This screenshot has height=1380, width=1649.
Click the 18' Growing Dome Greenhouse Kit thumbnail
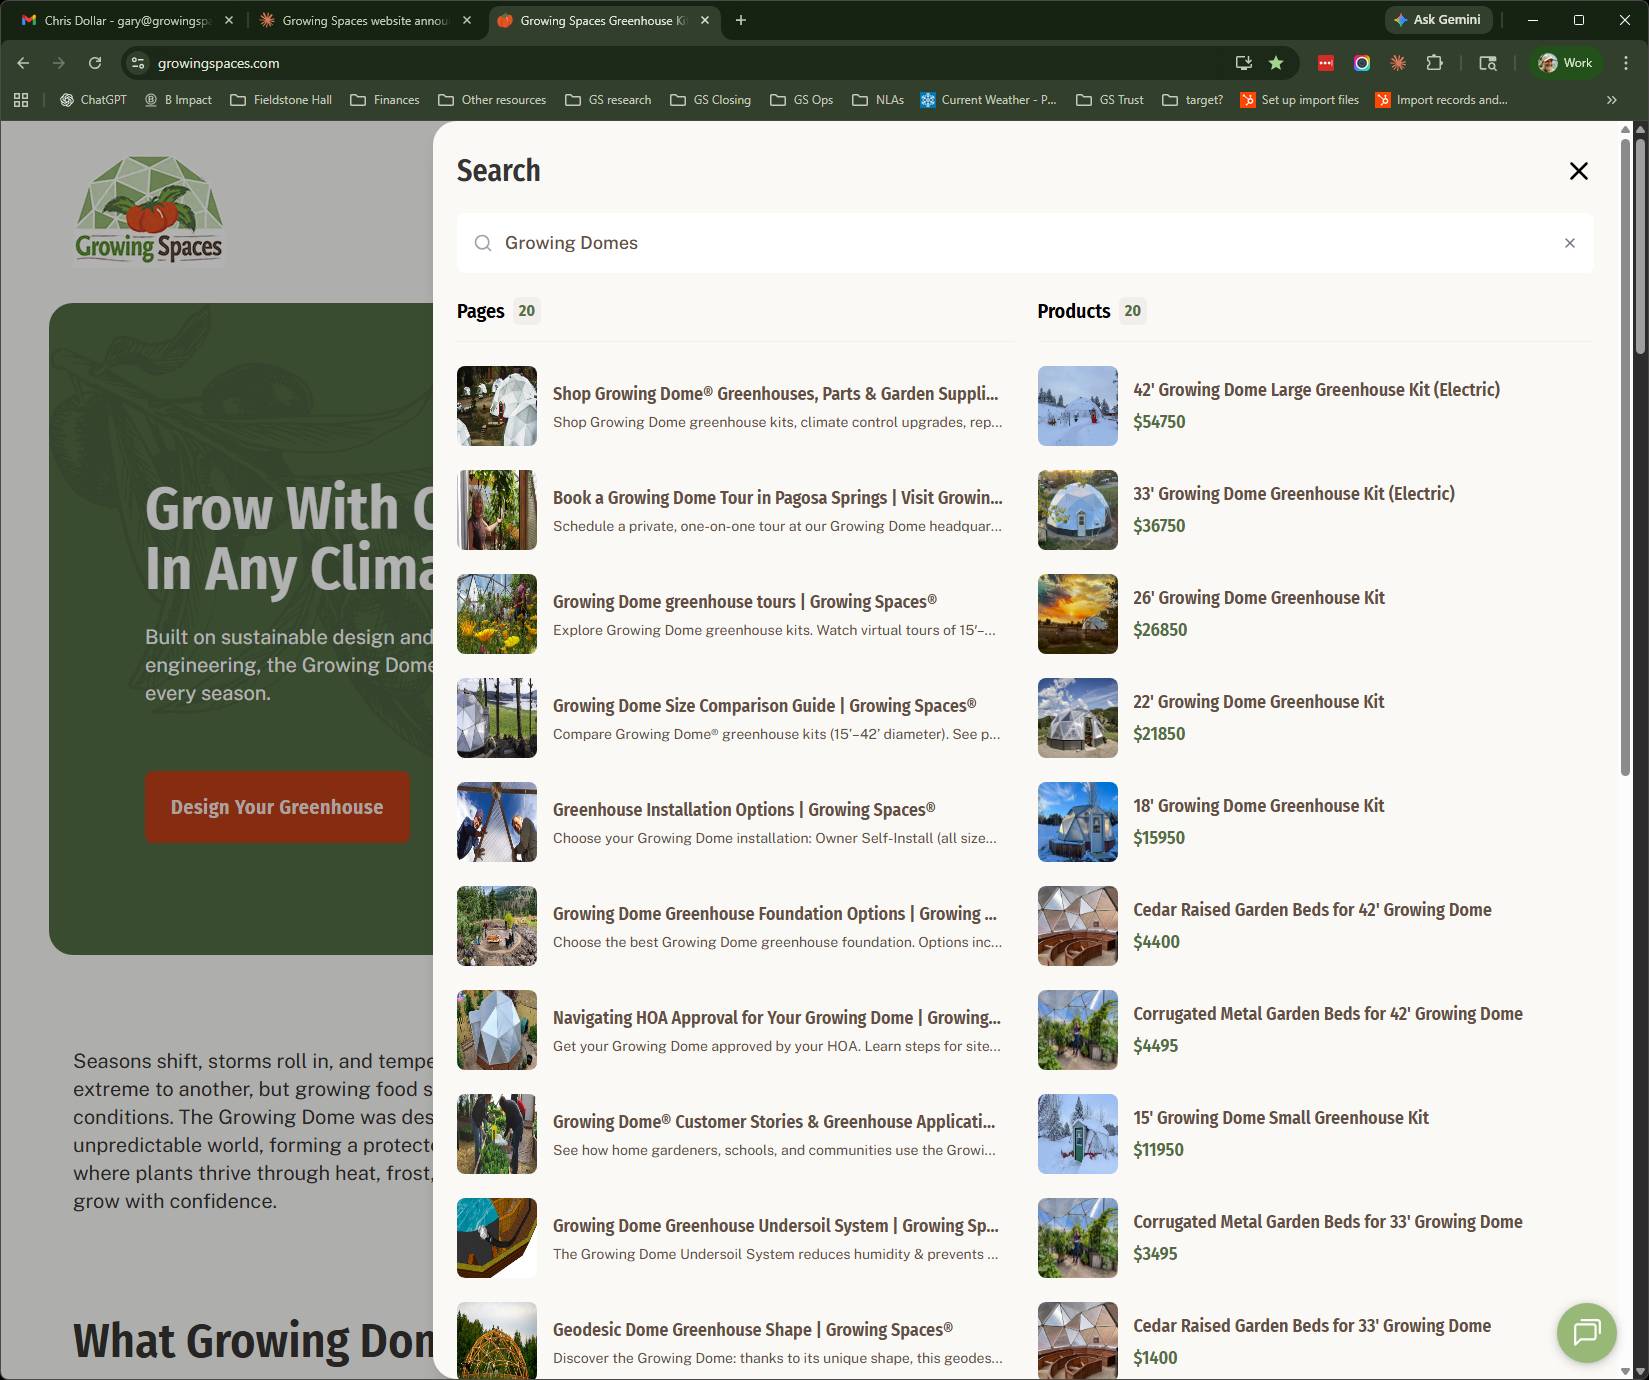pyautogui.click(x=1077, y=822)
